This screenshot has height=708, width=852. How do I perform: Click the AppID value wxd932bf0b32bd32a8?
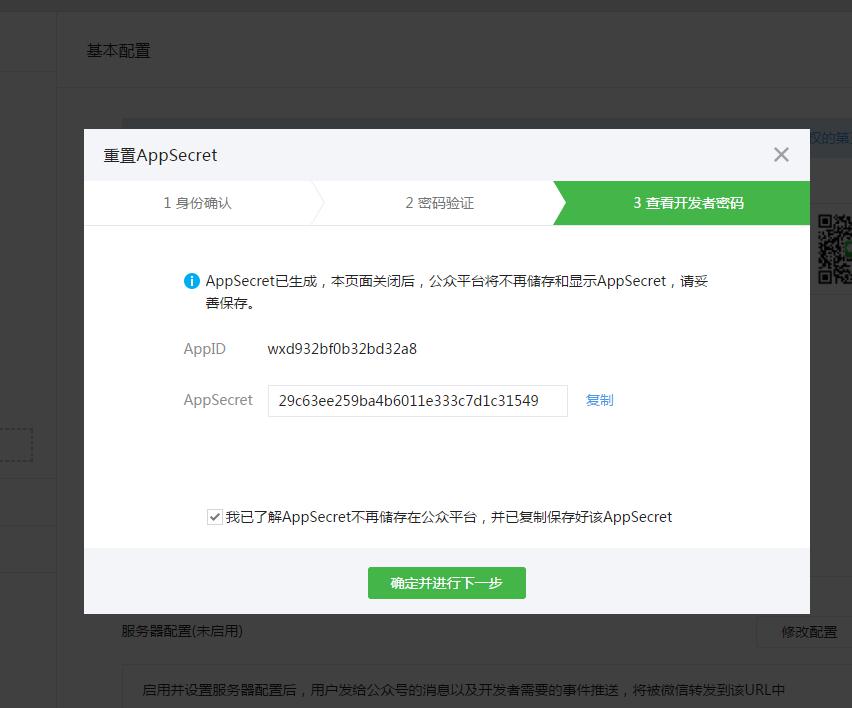(342, 349)
